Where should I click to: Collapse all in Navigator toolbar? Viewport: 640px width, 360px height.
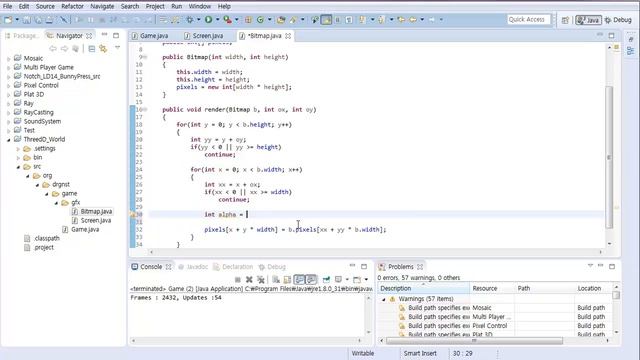(92, 49)
